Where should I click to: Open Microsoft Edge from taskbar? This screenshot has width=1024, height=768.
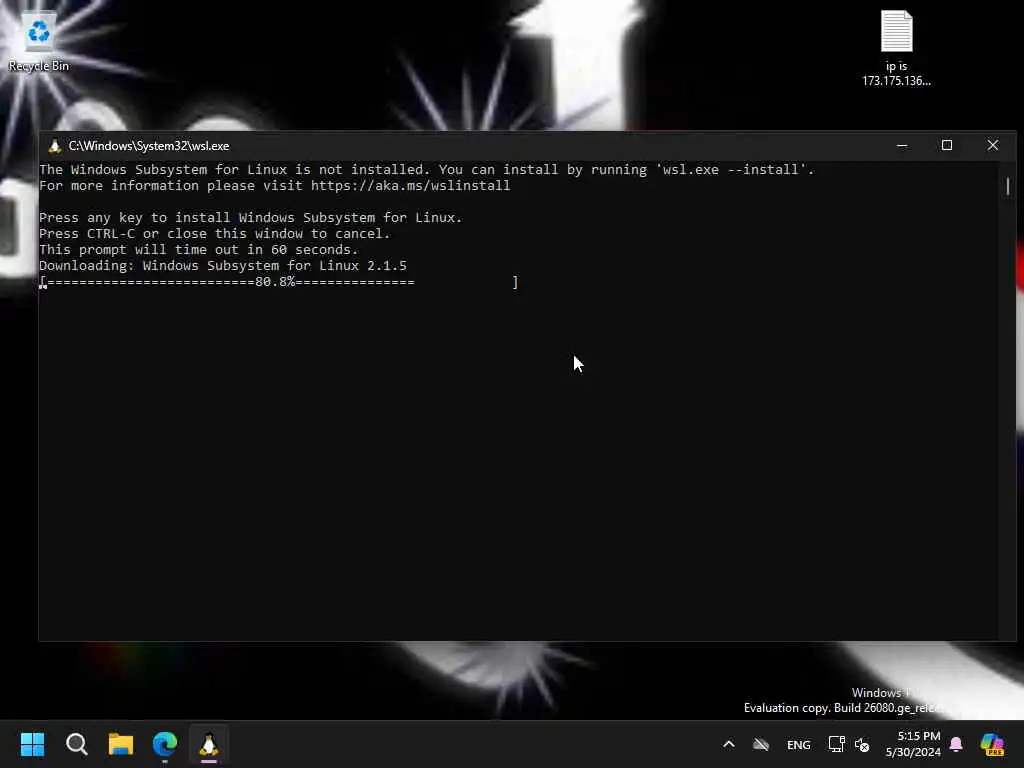coord(165,744)
